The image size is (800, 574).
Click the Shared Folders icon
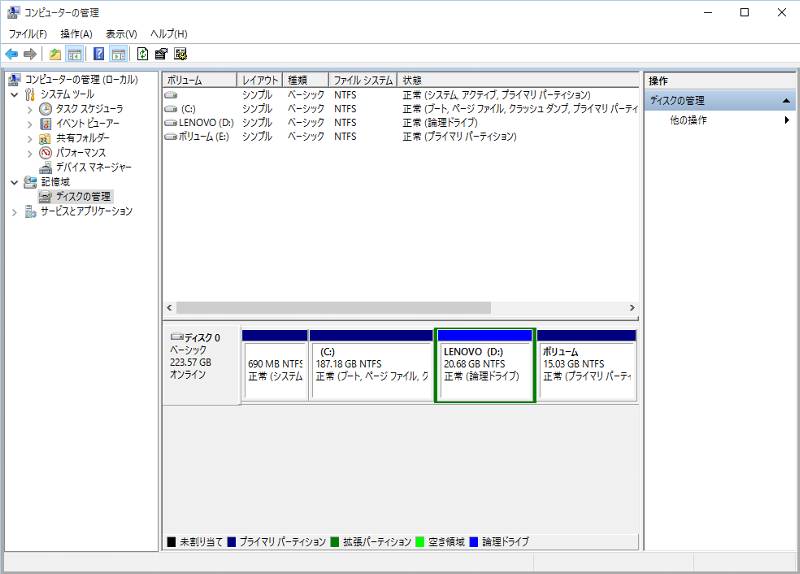pyautogui.click(x=45, y=138)
